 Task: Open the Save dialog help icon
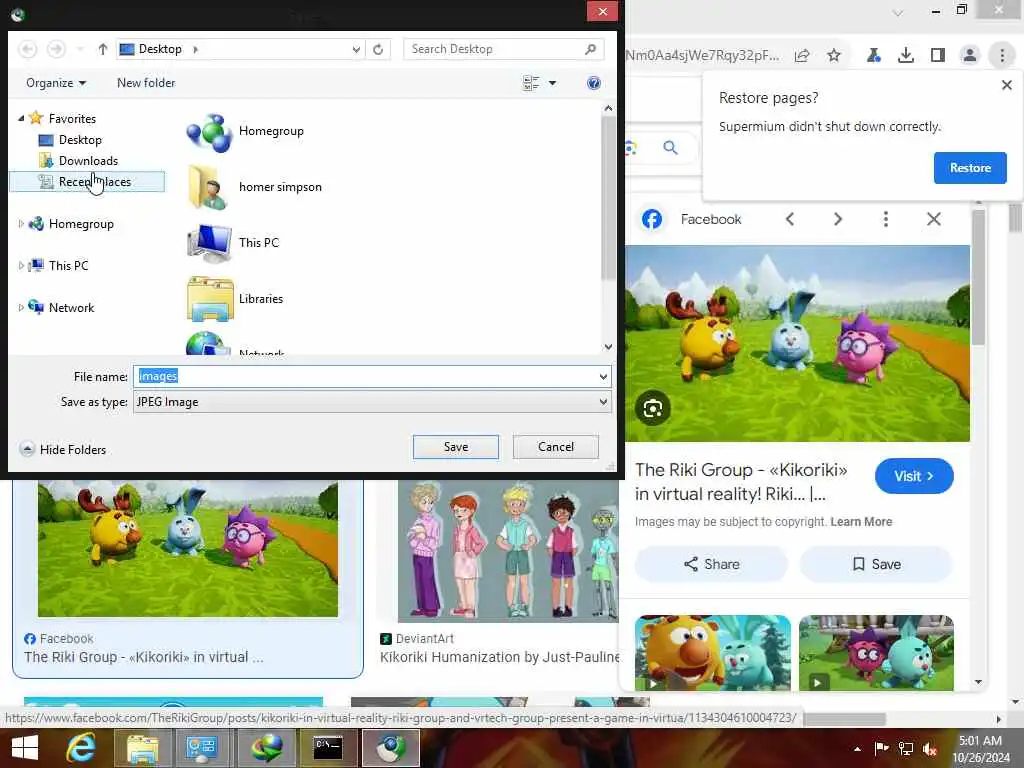click(594, 83)
